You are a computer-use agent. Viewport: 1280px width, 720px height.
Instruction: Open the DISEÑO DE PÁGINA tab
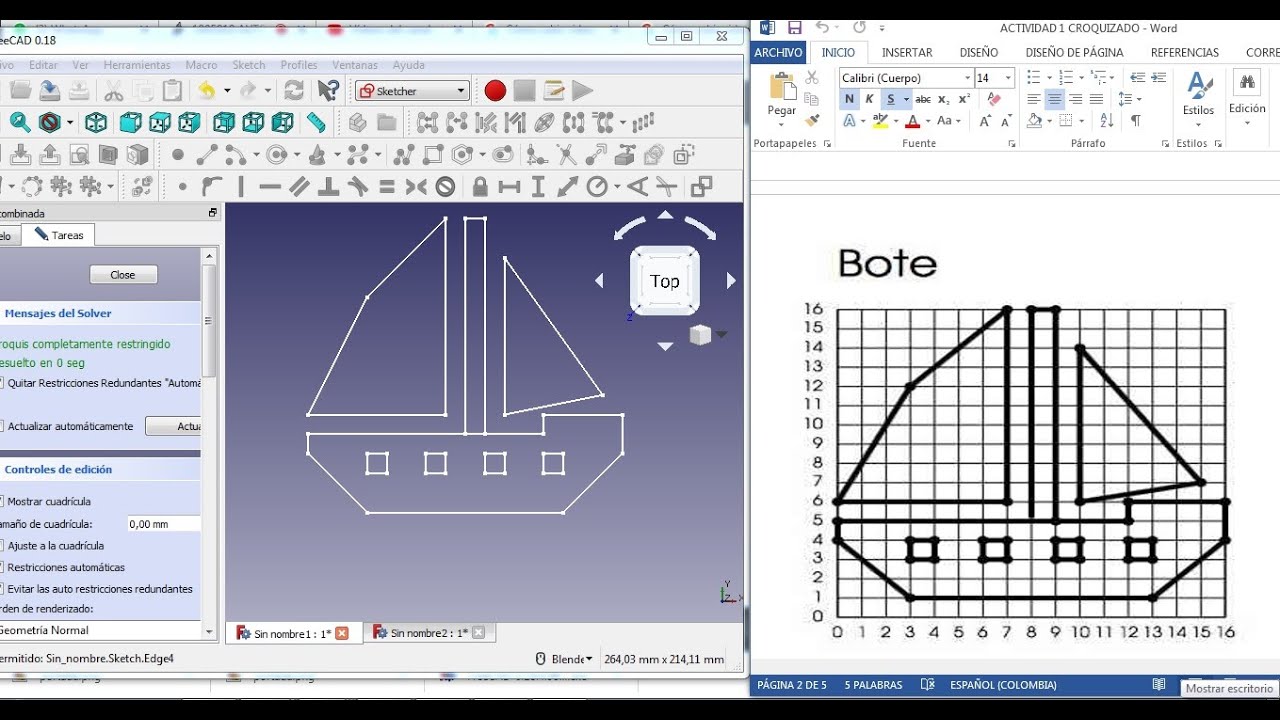[1074, 52]
